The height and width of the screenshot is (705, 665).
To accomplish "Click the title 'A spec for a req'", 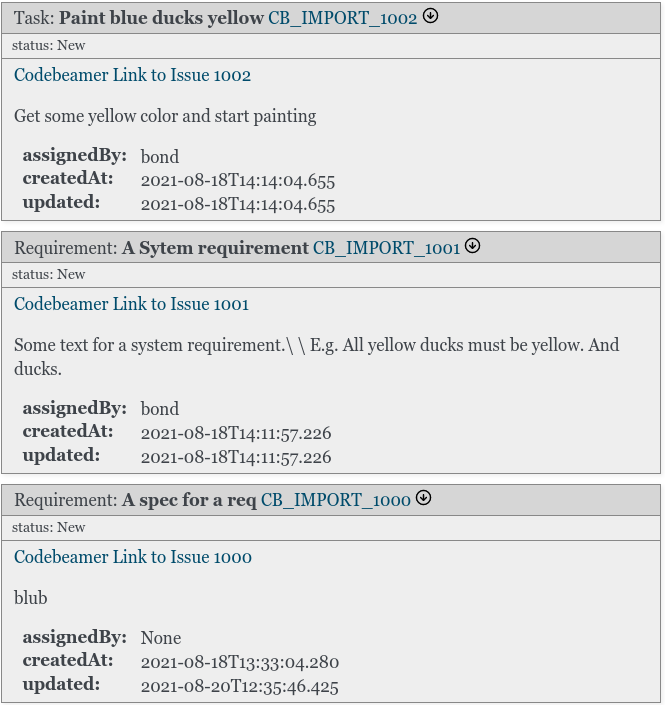I will [x=189, y=500].
